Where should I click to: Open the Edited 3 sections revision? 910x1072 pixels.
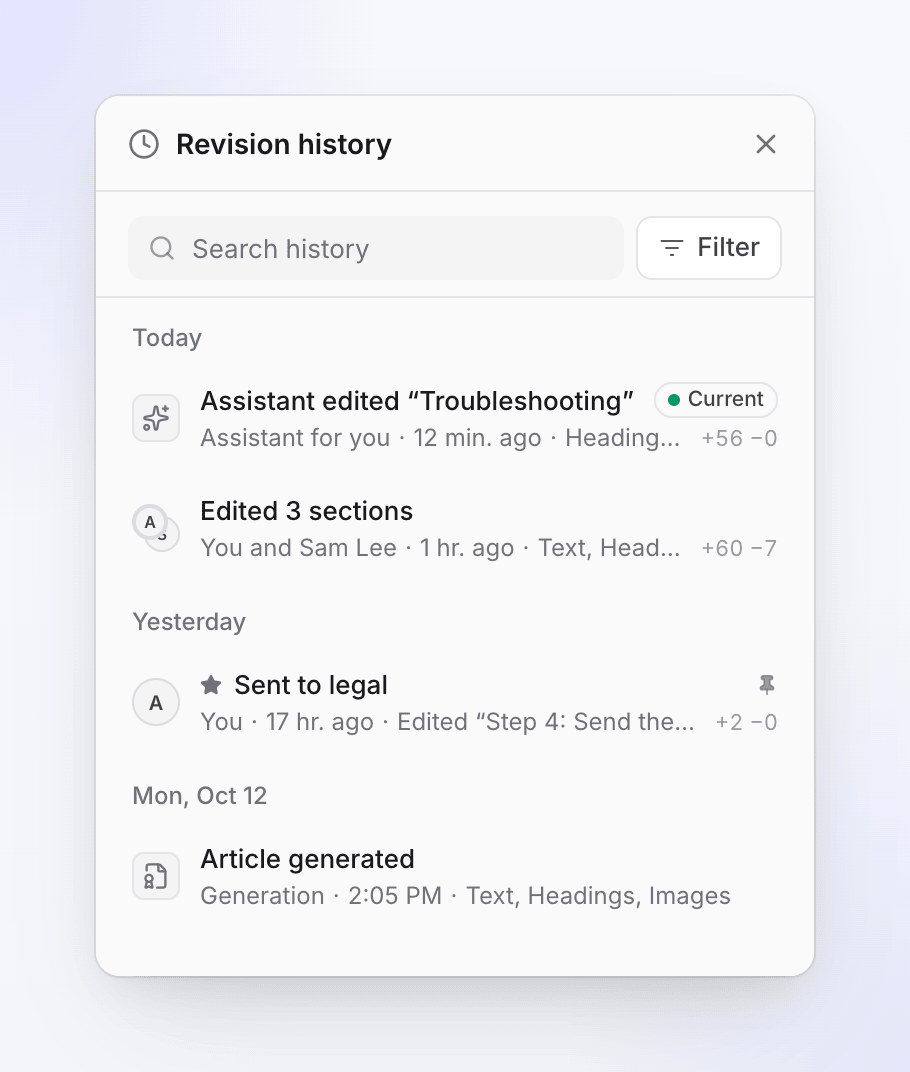455,528
